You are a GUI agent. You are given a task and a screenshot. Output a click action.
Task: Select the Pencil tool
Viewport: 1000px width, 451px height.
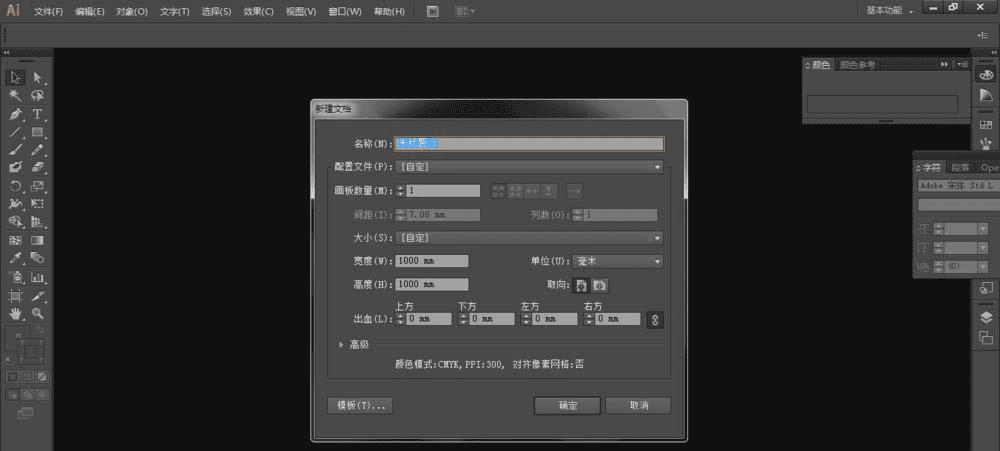[38, 150]
